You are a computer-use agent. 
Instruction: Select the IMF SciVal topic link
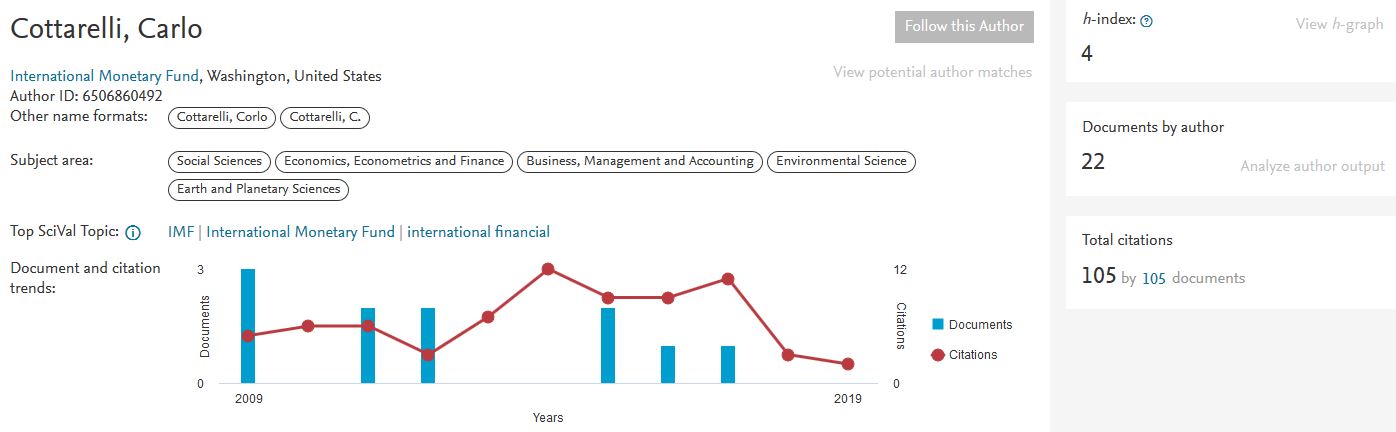click(x=181, y=232)
